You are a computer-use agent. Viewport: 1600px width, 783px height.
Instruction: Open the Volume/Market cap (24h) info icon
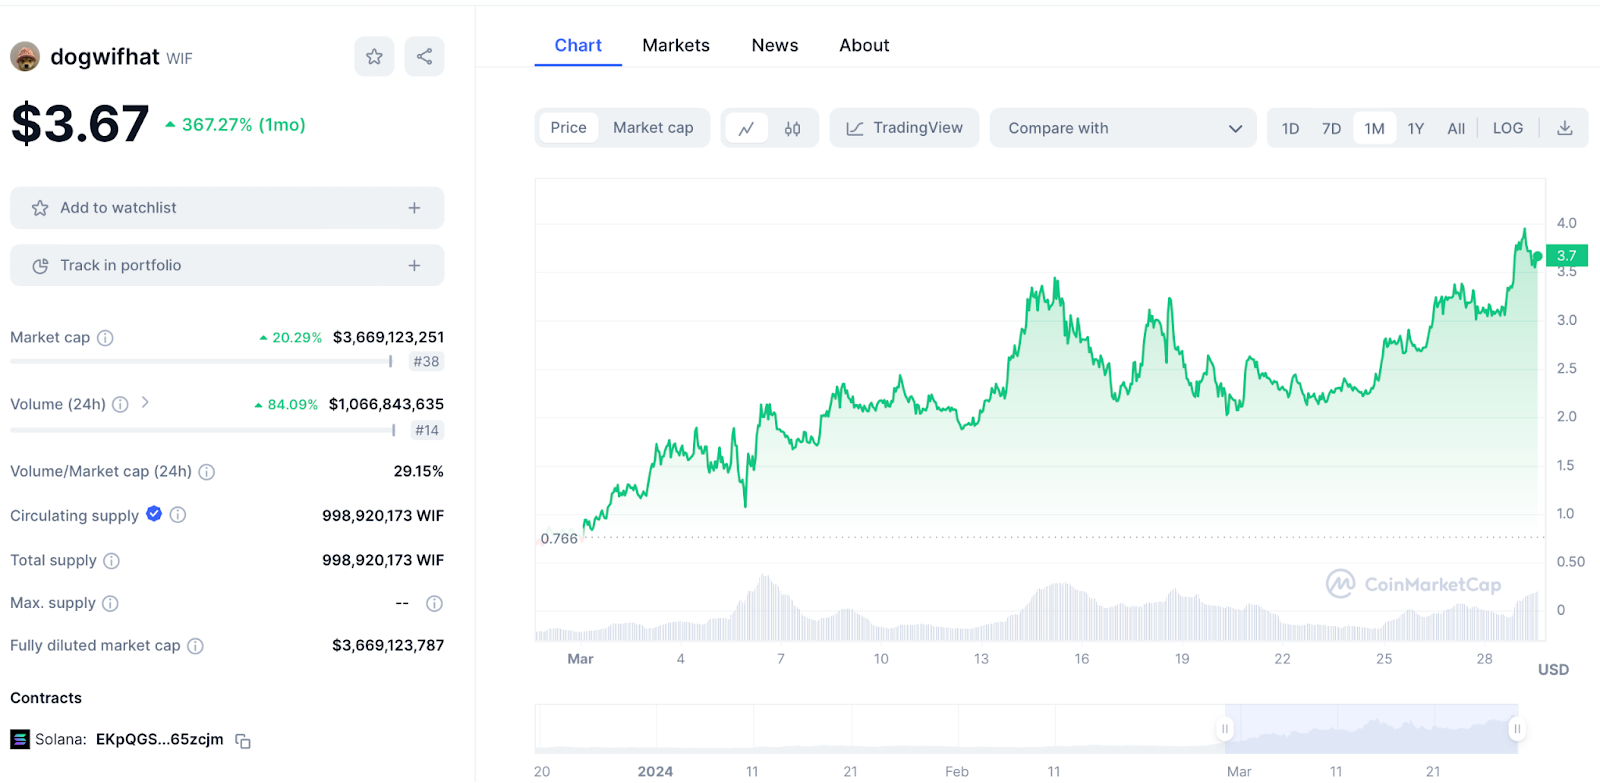(206, 472)
